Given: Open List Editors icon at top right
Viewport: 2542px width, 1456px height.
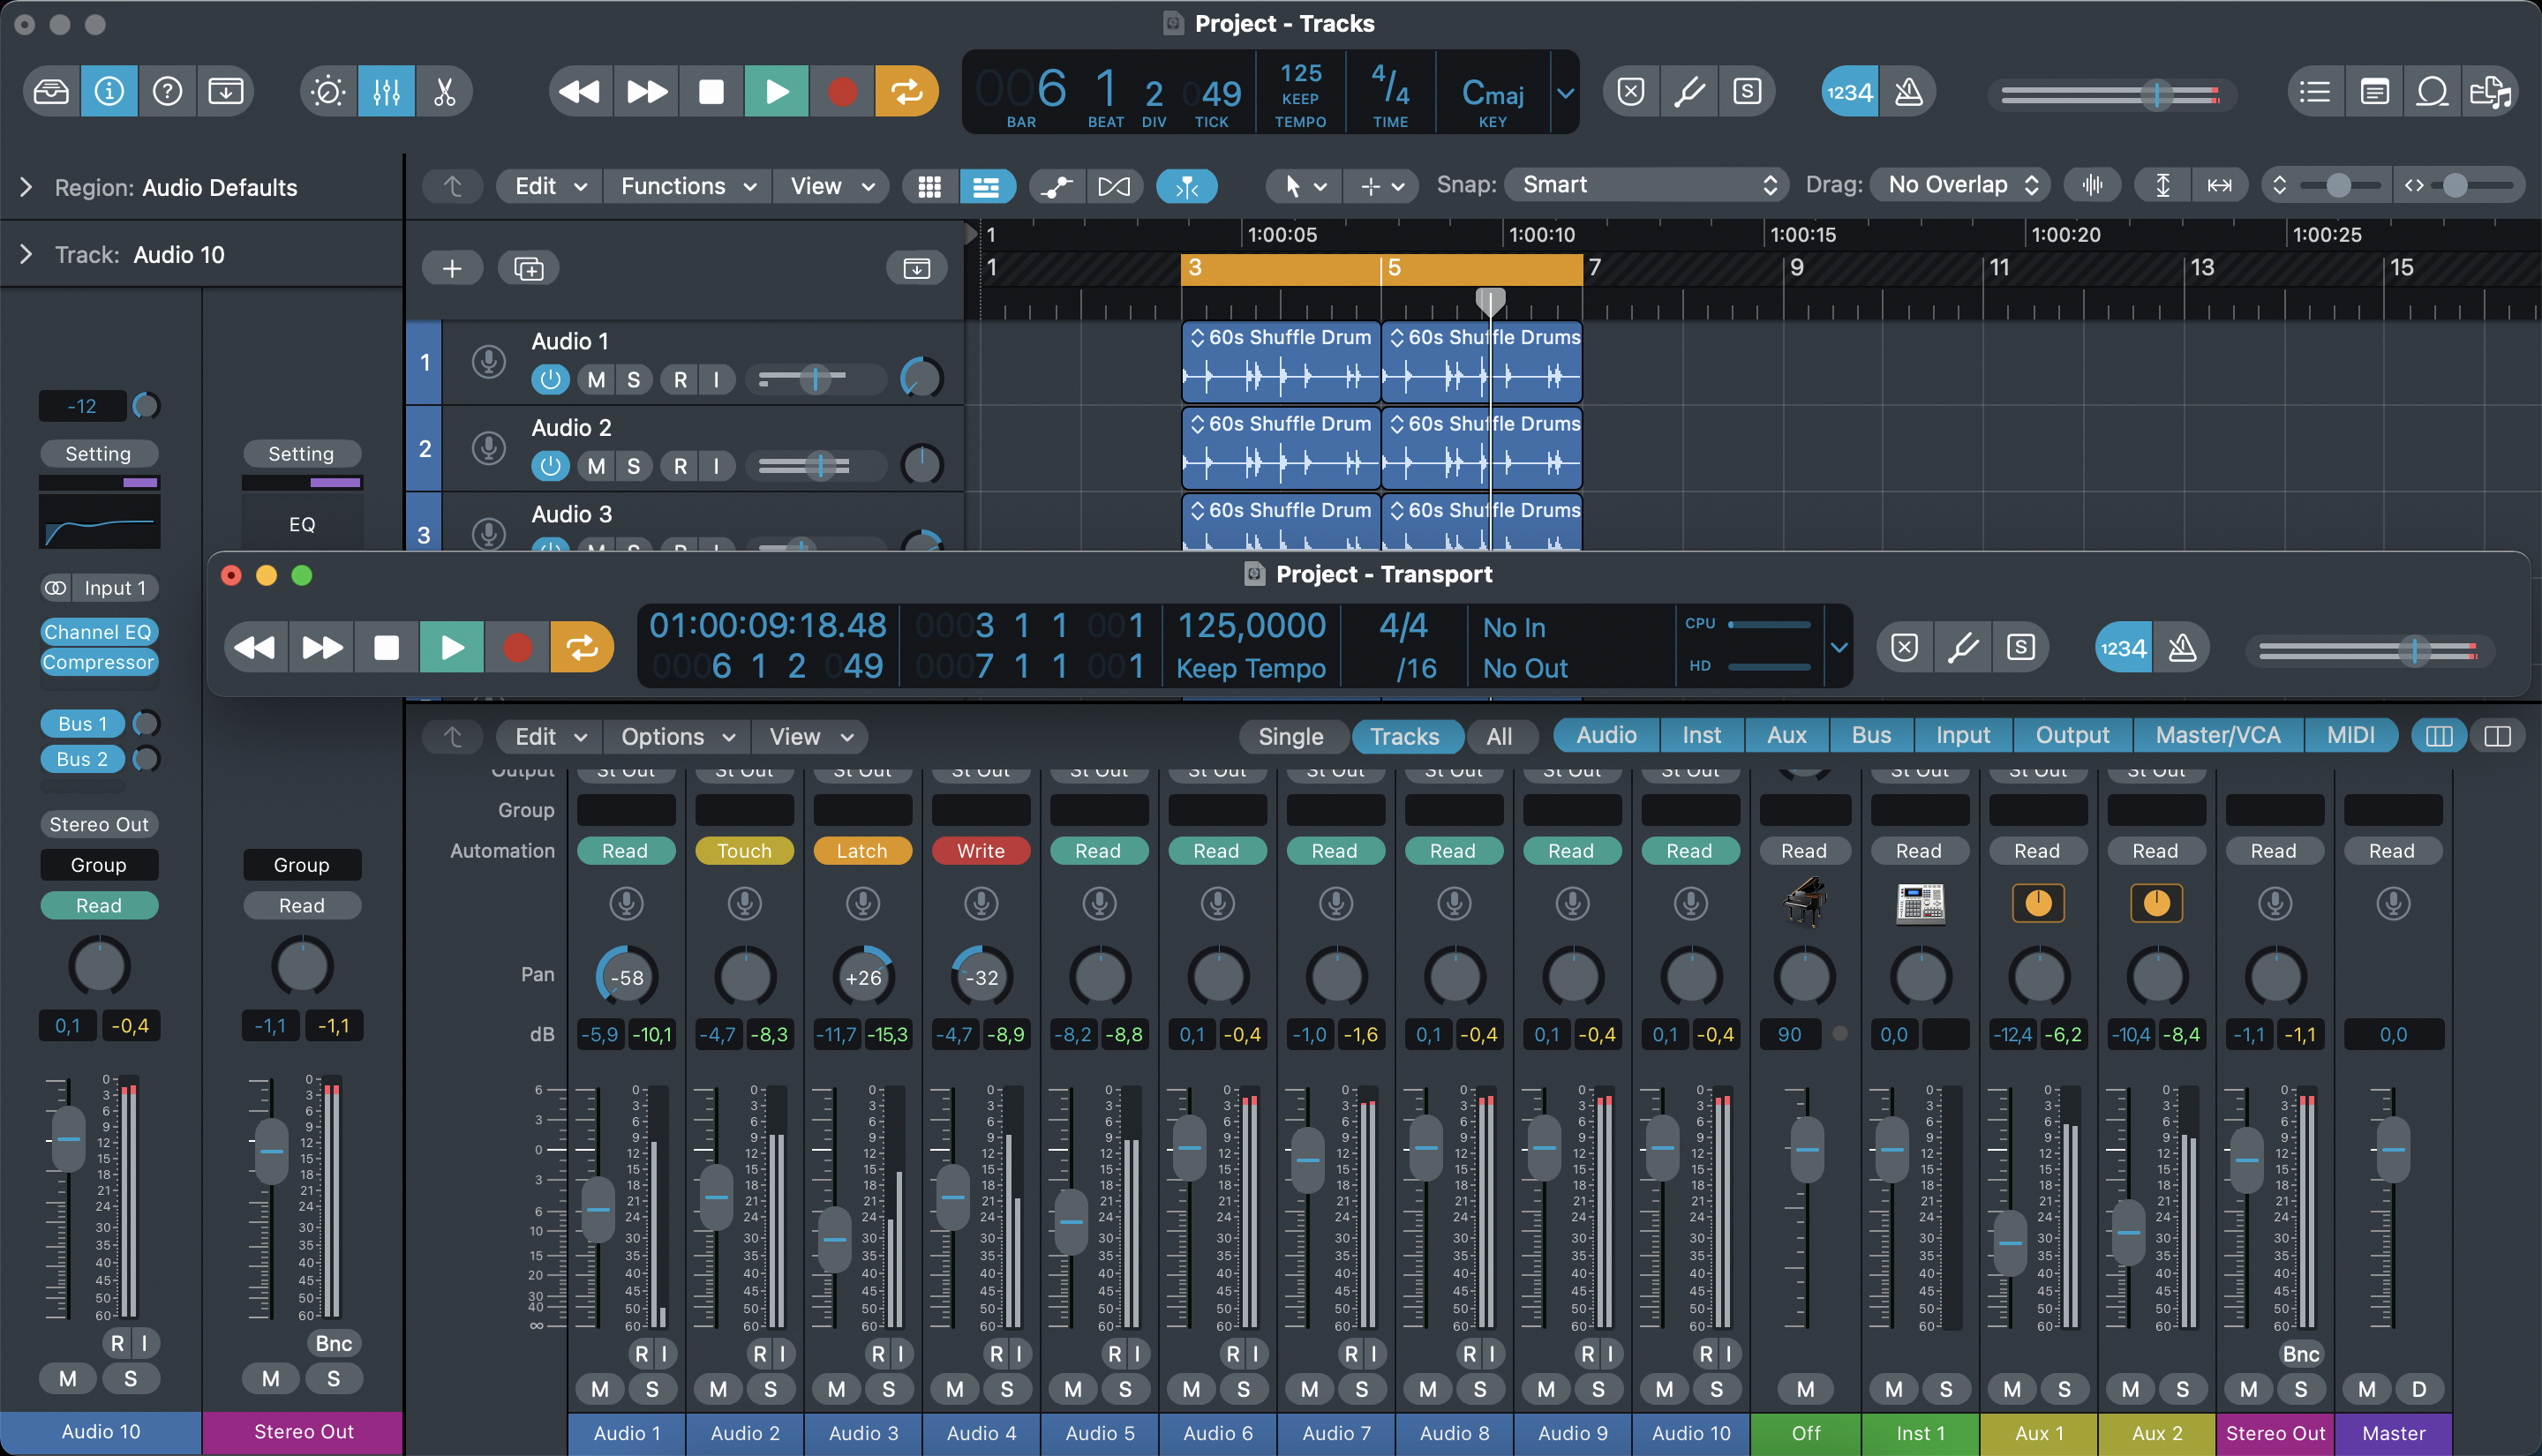Looking at the screenshot, I should tap(2315, 92).
